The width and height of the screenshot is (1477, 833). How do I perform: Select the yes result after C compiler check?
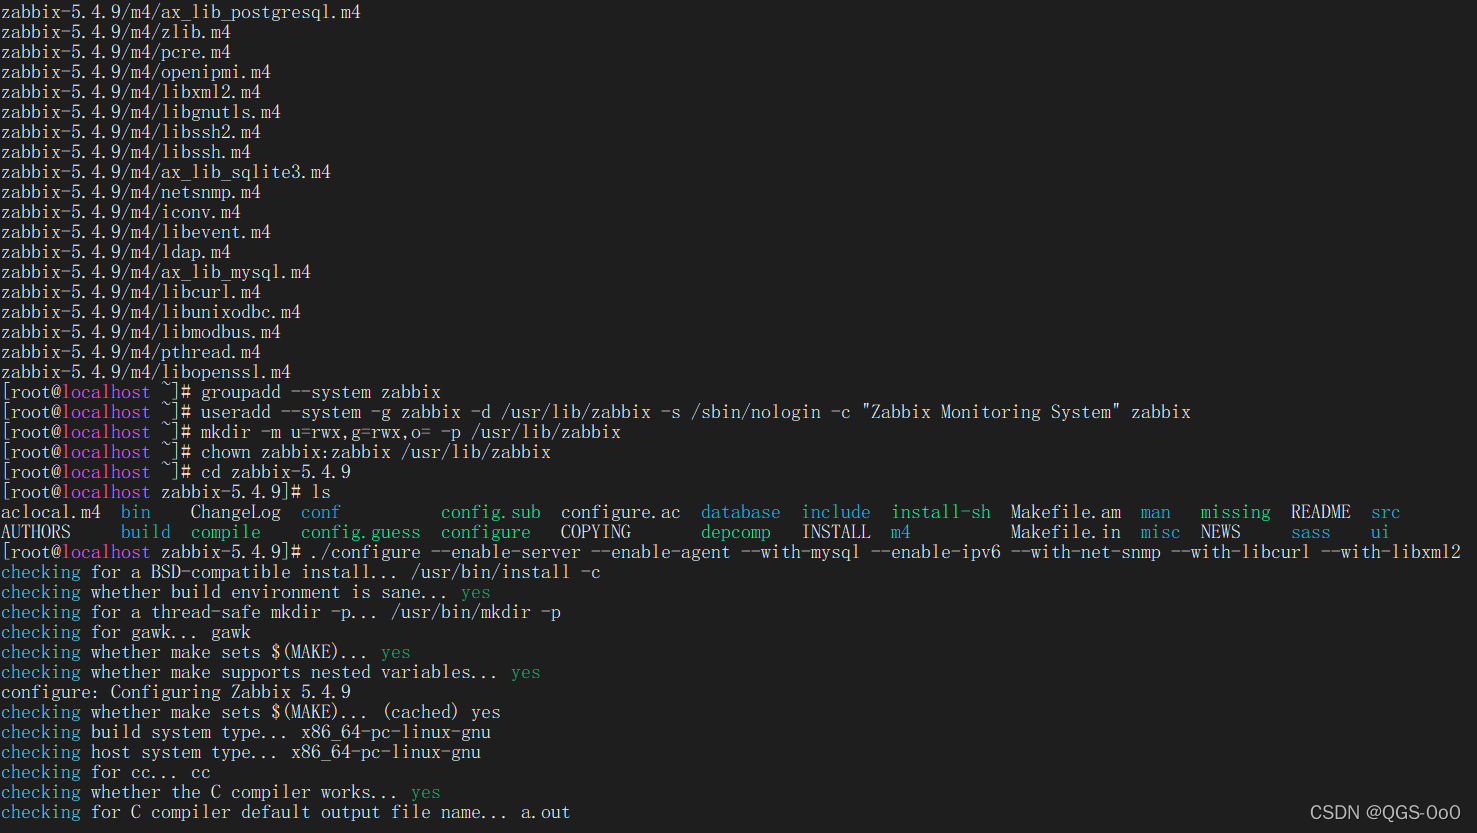pos(425,791)
